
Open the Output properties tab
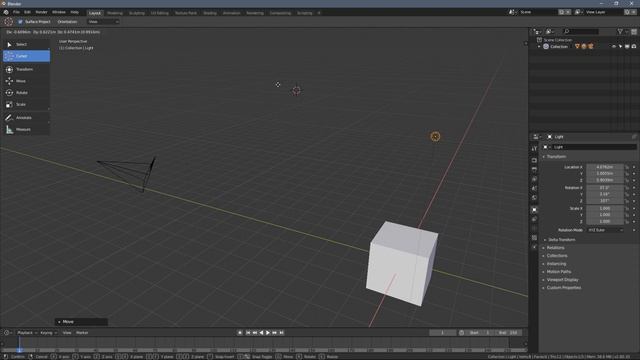pyautogui.click(x=534, y=170)
